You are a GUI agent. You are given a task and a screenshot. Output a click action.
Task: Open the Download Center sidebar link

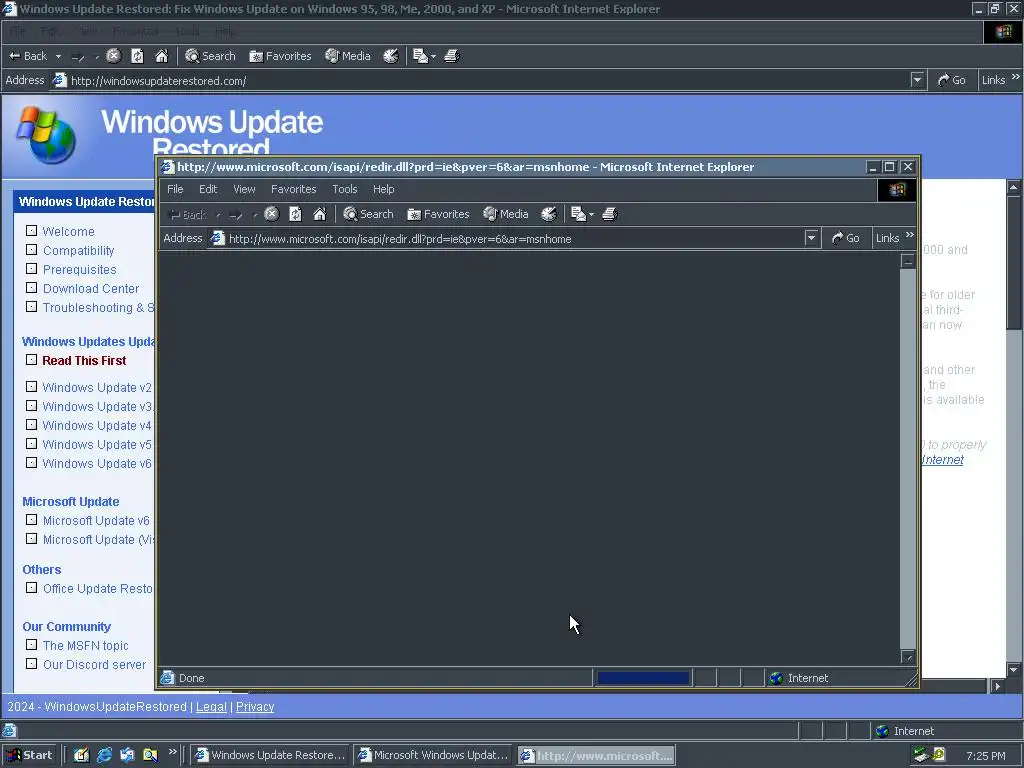(x=91, y=288)
